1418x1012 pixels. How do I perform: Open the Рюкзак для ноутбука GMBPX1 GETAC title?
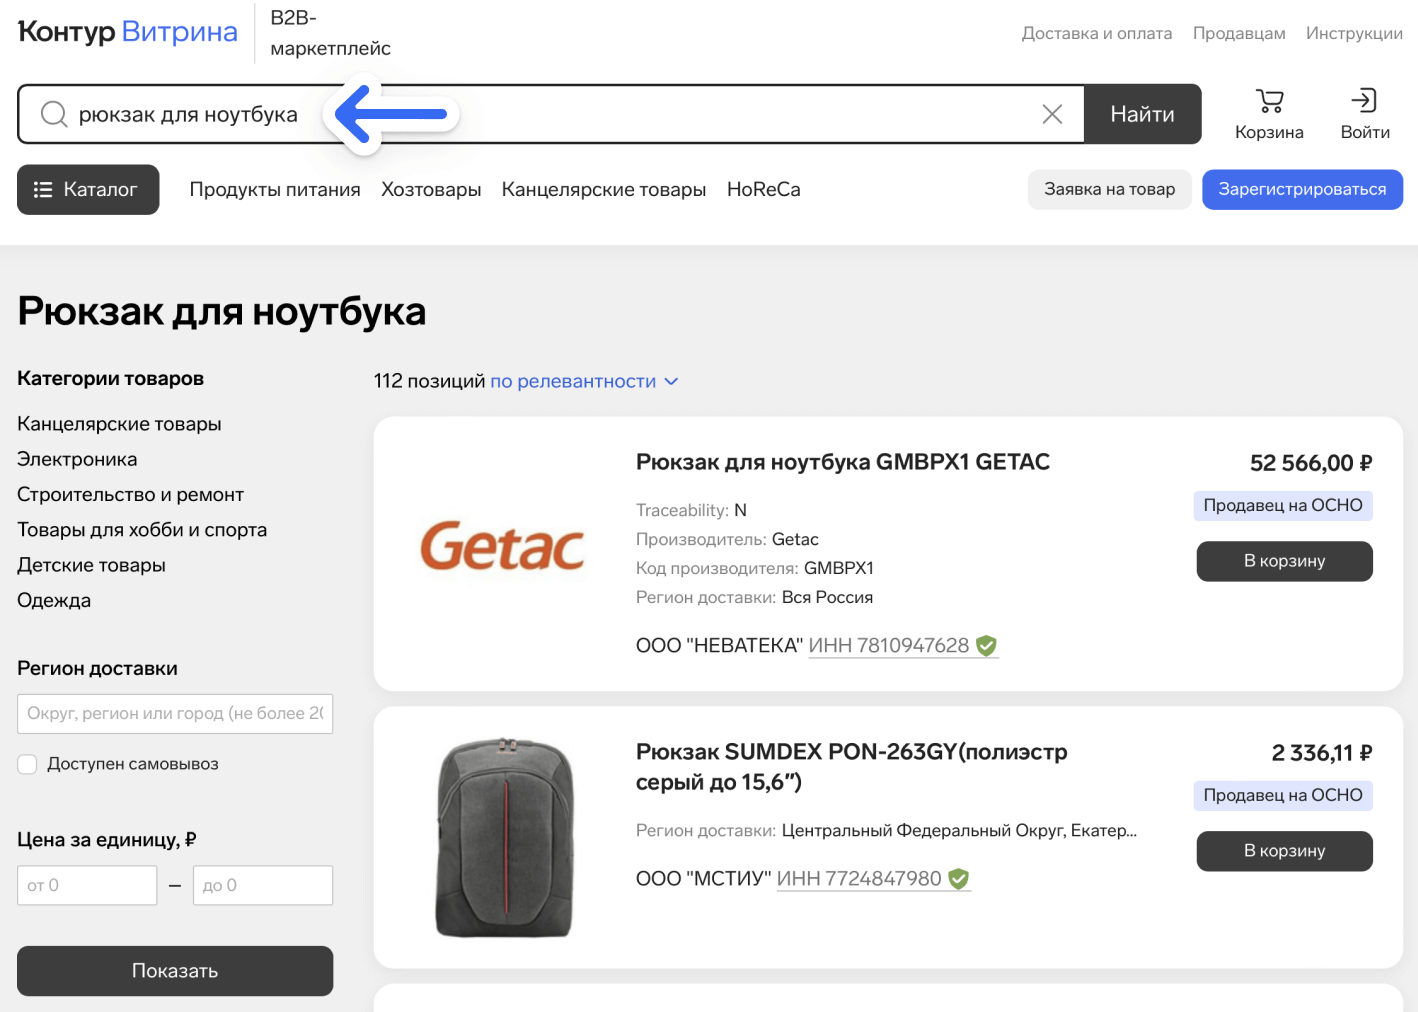843,462
